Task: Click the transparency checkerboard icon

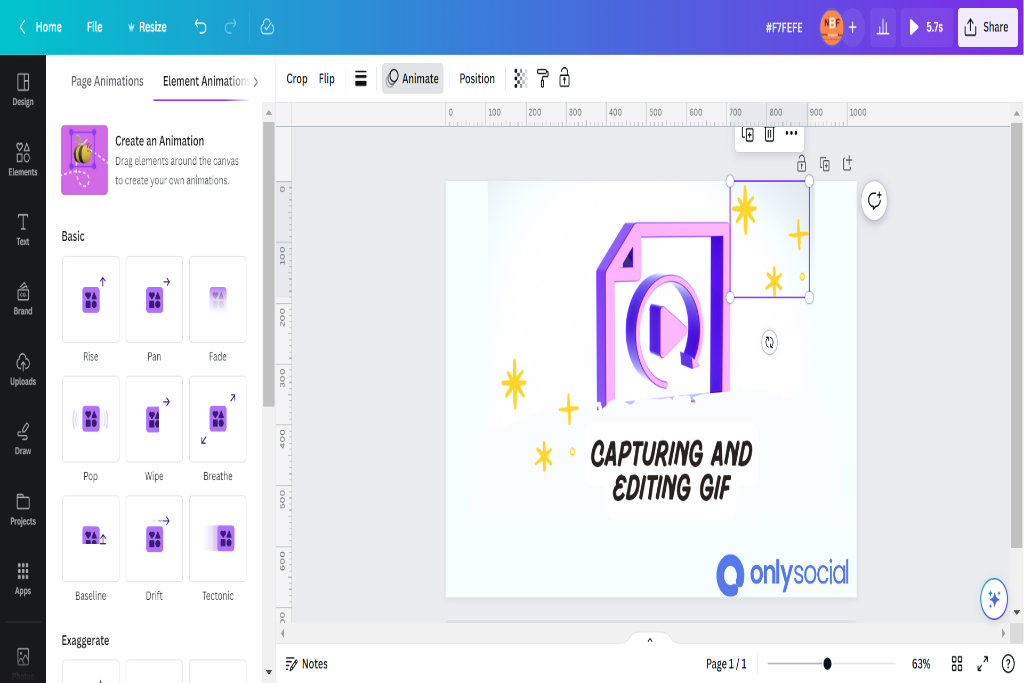Action: coord(520,79)
